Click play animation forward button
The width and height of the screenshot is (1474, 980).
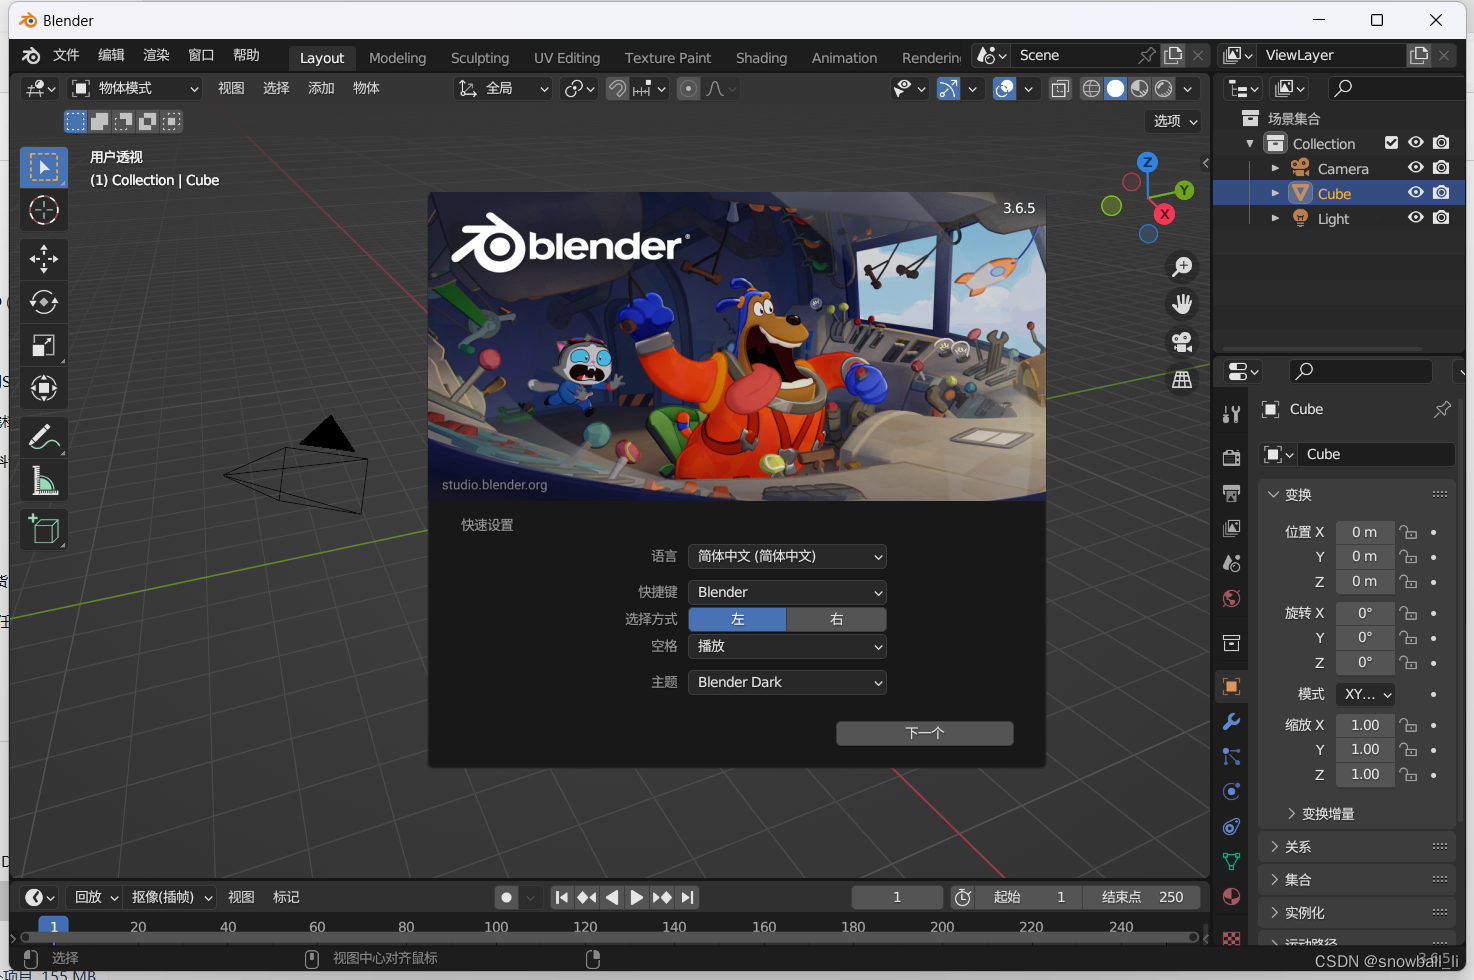click(637, 898)
